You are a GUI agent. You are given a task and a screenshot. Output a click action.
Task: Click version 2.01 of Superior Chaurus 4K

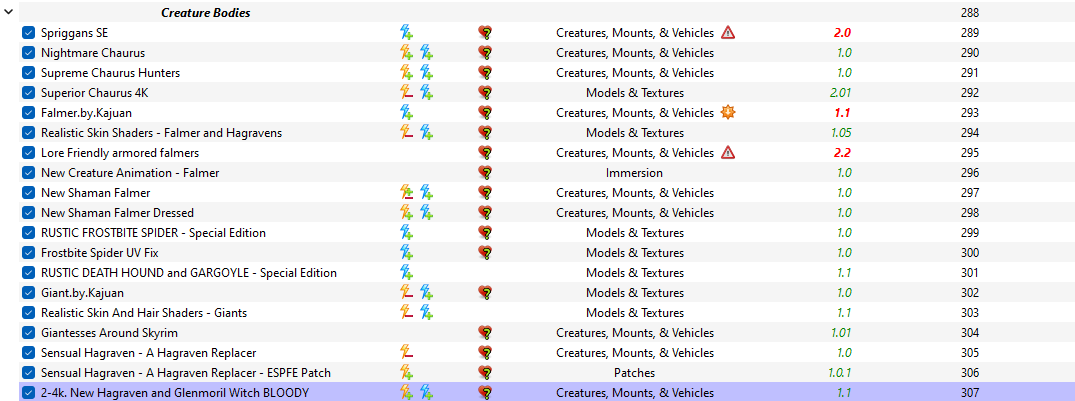point(841,93)
